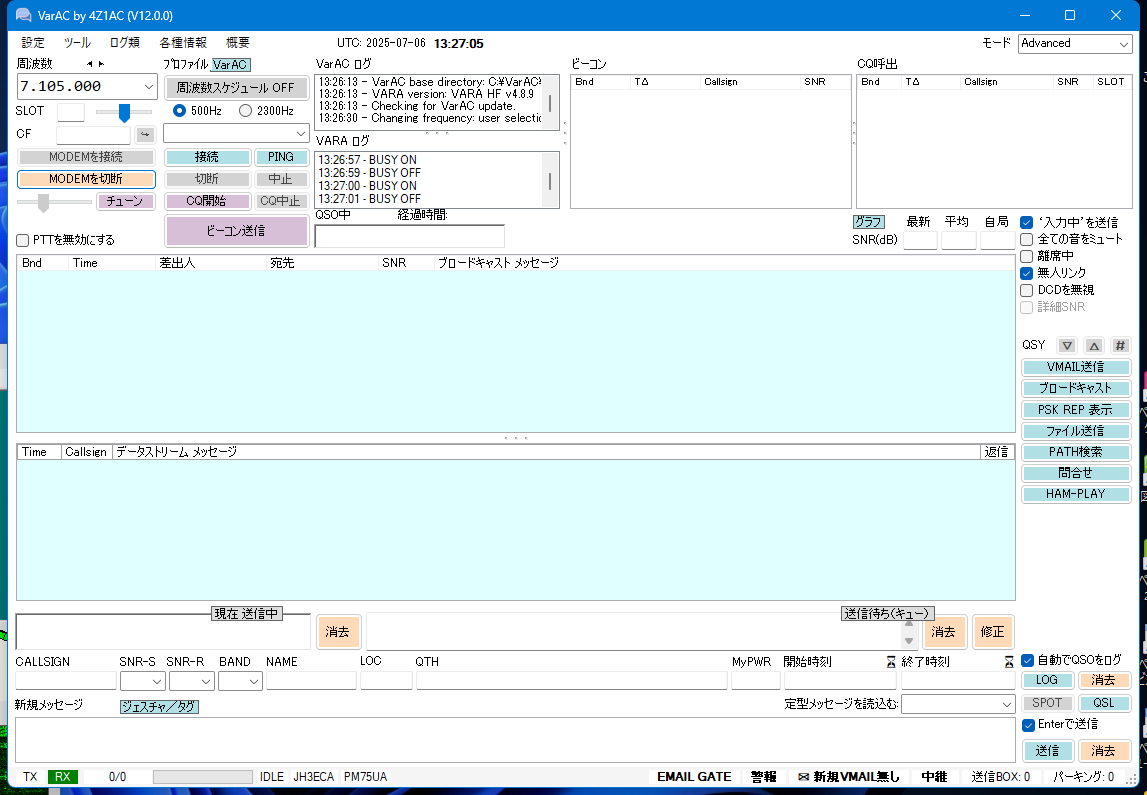Click the VarAC log scrollbar
This screenshot has width=1147, height=795.
[x=550, y=103]
